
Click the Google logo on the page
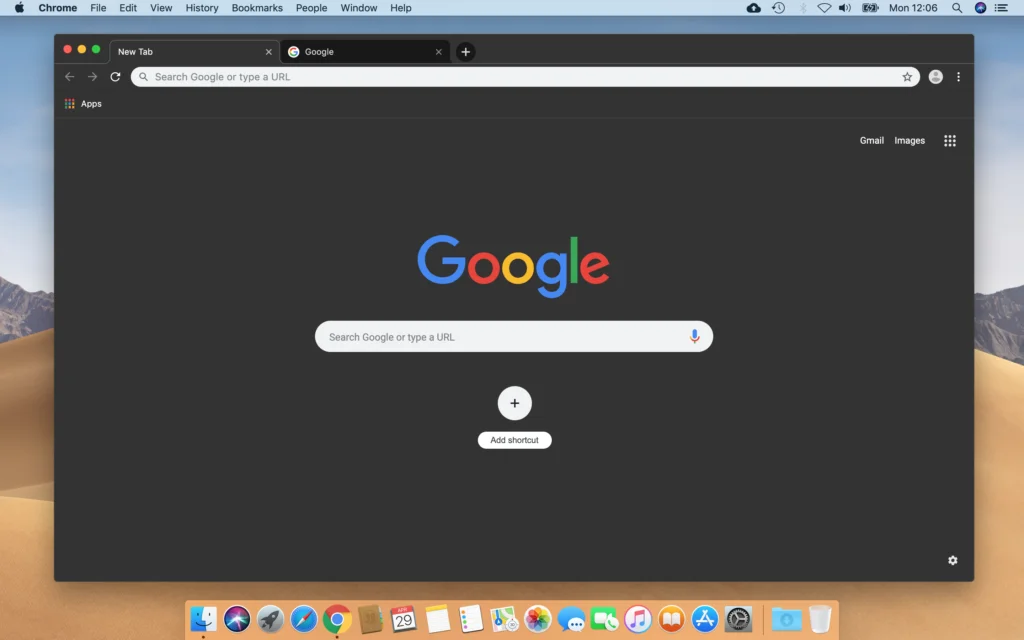(513, 265)
